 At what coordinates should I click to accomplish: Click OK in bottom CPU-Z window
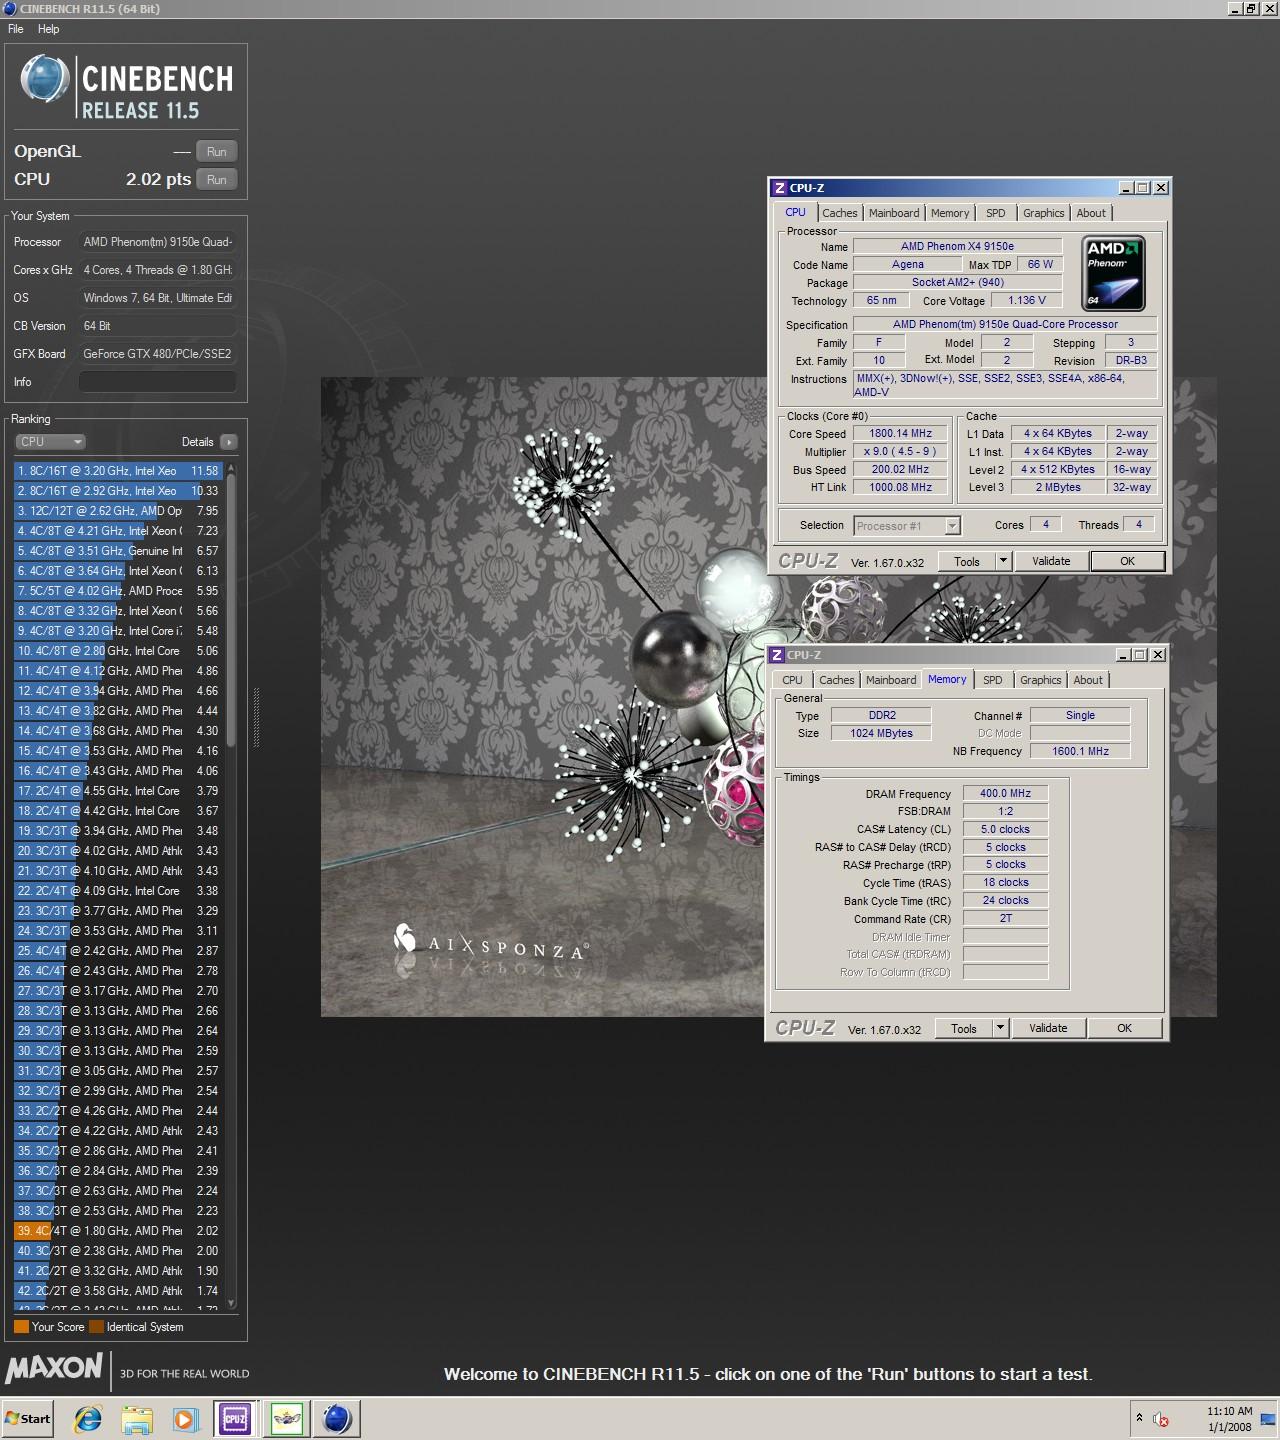[1124, 1028]
